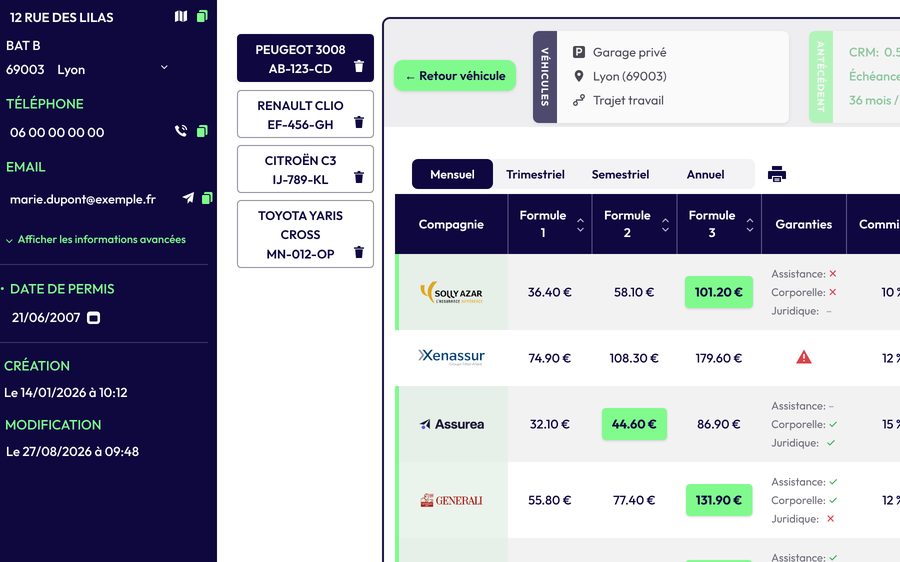Image resolution: width=900 pixels, height=562 pixels.
Task: Click the Garage privé parking icon
Action: coord(579,52)
